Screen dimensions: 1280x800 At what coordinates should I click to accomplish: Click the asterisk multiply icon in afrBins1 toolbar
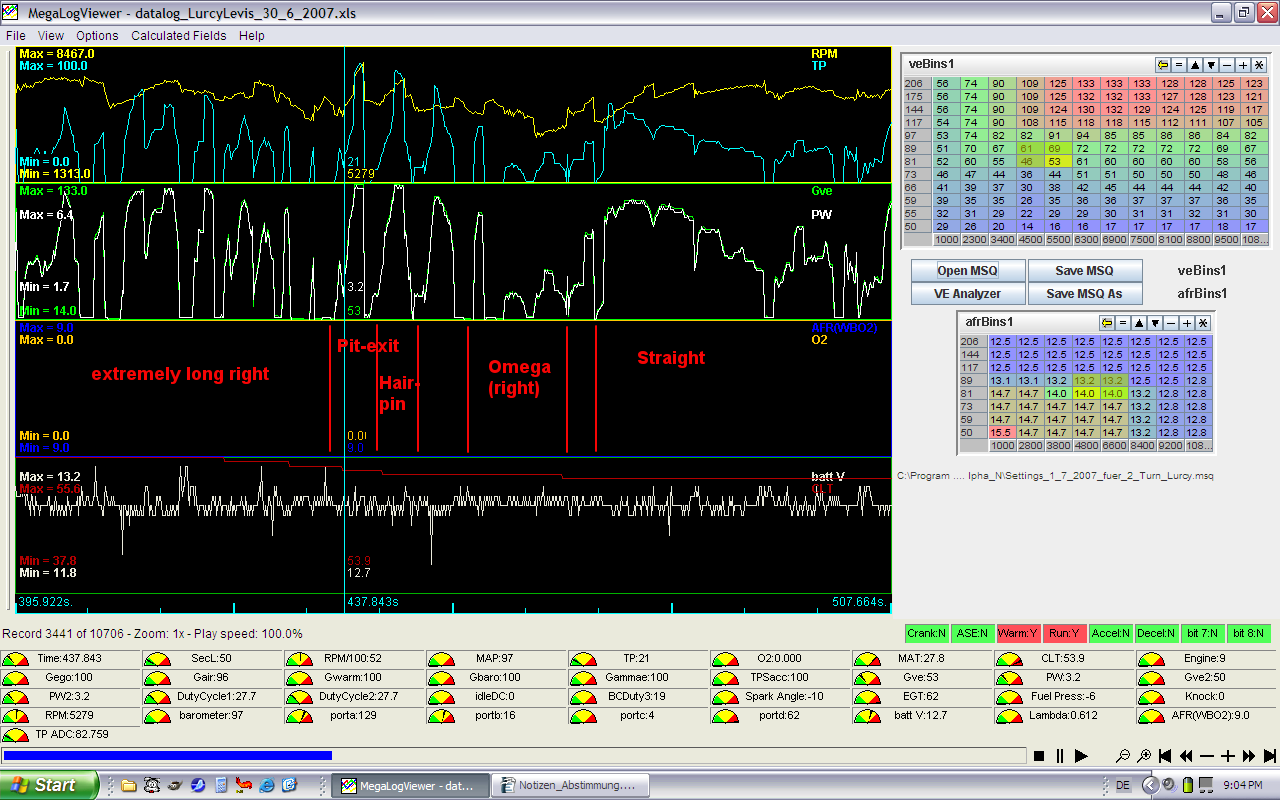coord(1203,323)
